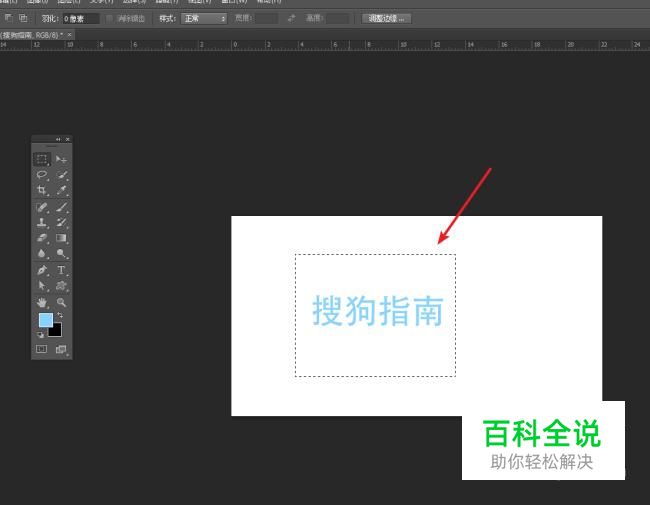Select the Horizontal Type tool
Viewport: 650px width, 505px height.
coord(61,270)
